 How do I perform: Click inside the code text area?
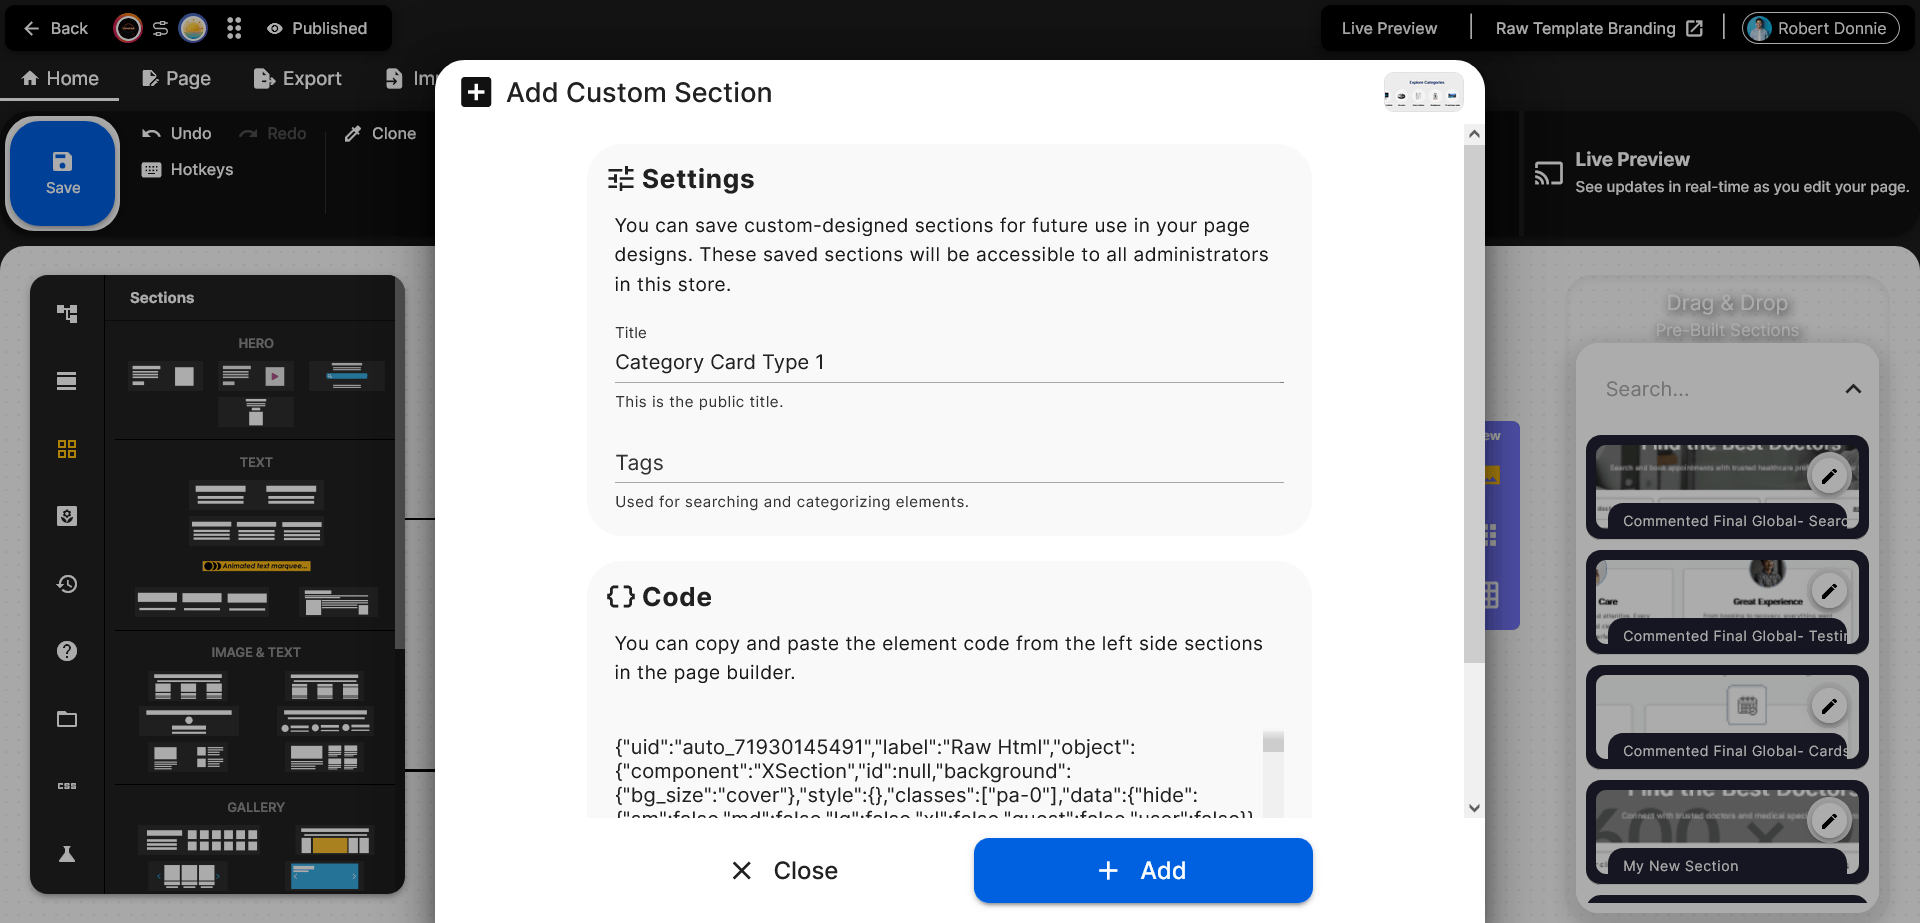click(x=937, y=775)
